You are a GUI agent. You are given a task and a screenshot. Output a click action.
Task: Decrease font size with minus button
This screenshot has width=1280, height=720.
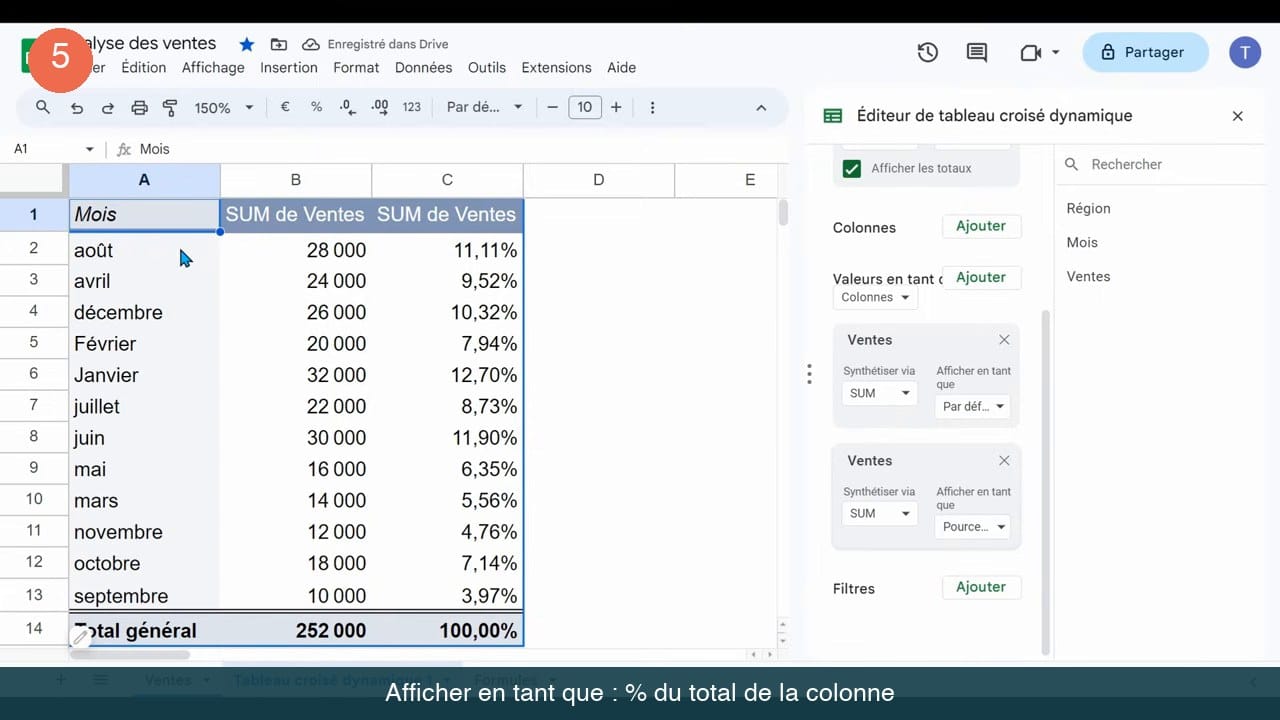click(552, 107)
